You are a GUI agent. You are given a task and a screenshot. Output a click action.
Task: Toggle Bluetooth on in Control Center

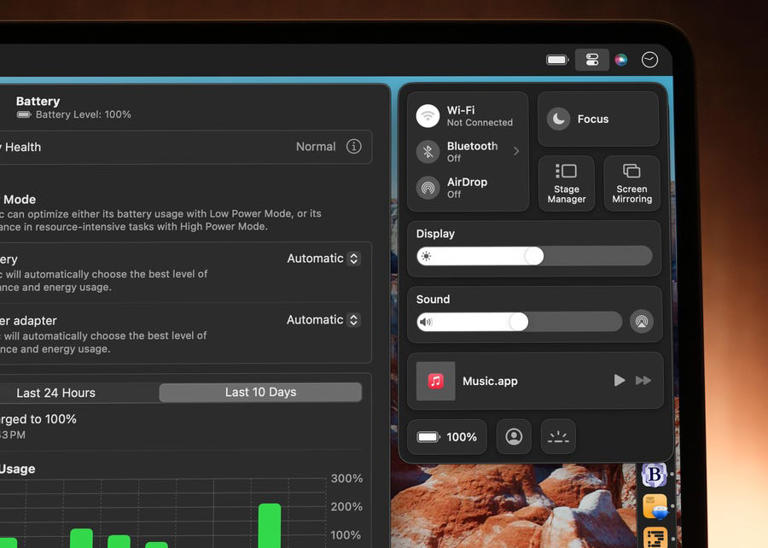(428, 152)
